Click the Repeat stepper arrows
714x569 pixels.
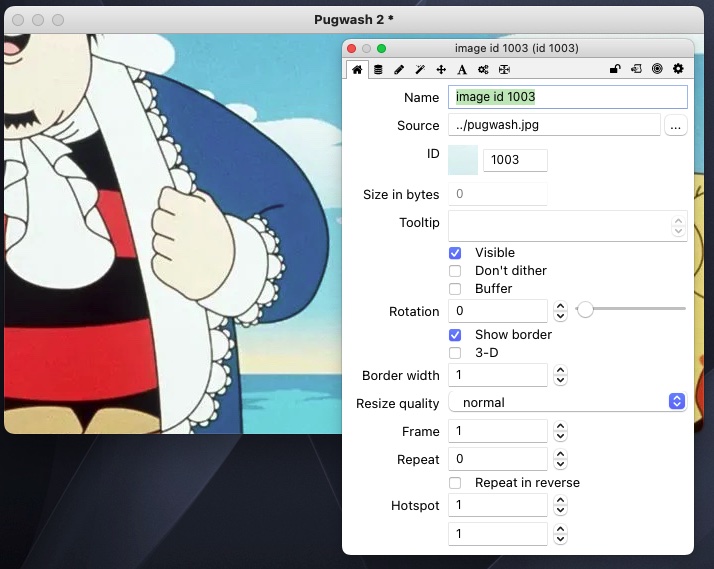point(561,459)
